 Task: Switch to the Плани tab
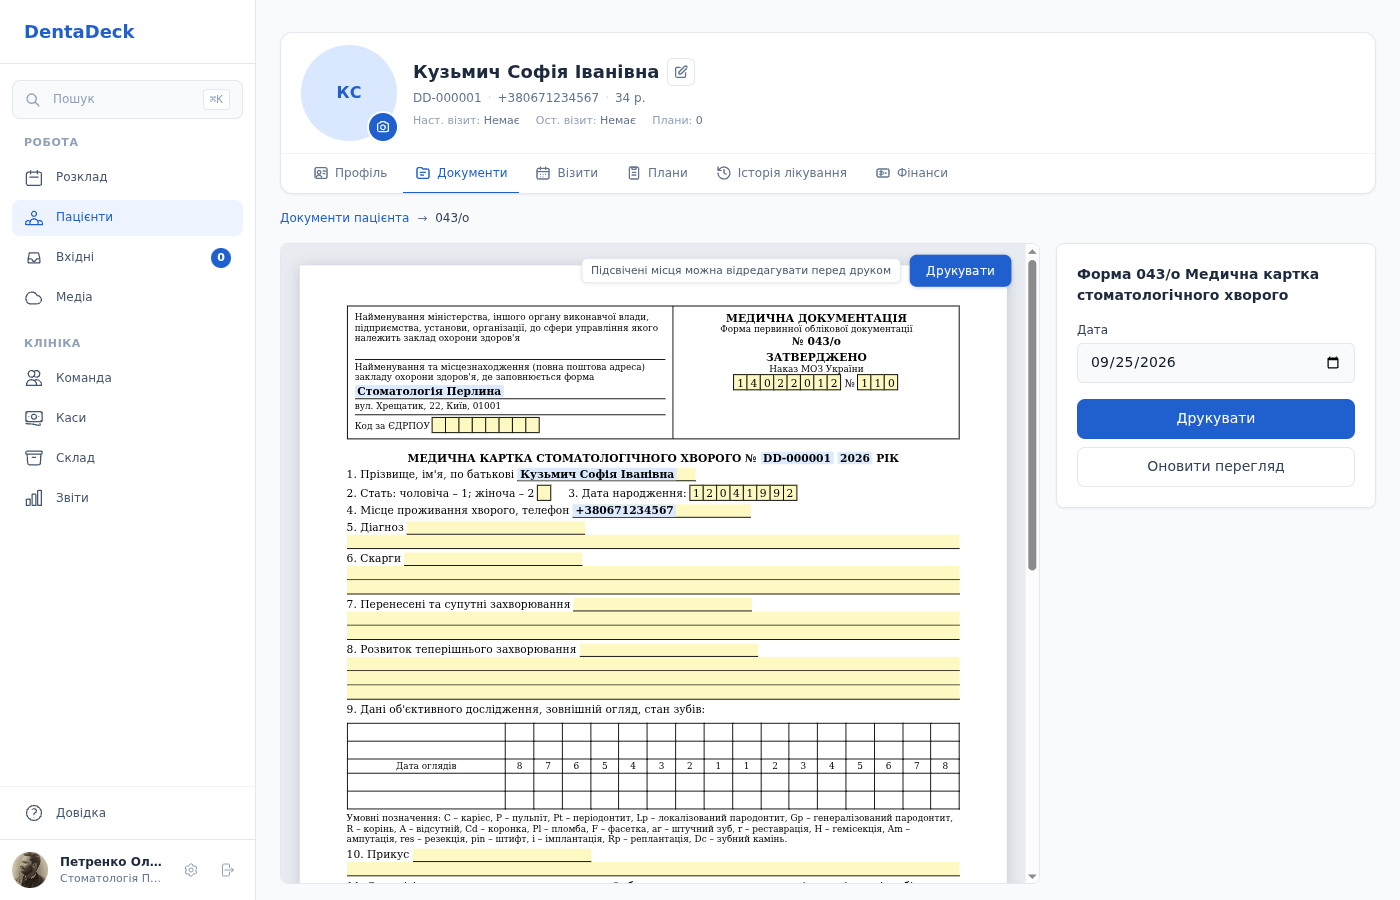[x=658, y=173]
